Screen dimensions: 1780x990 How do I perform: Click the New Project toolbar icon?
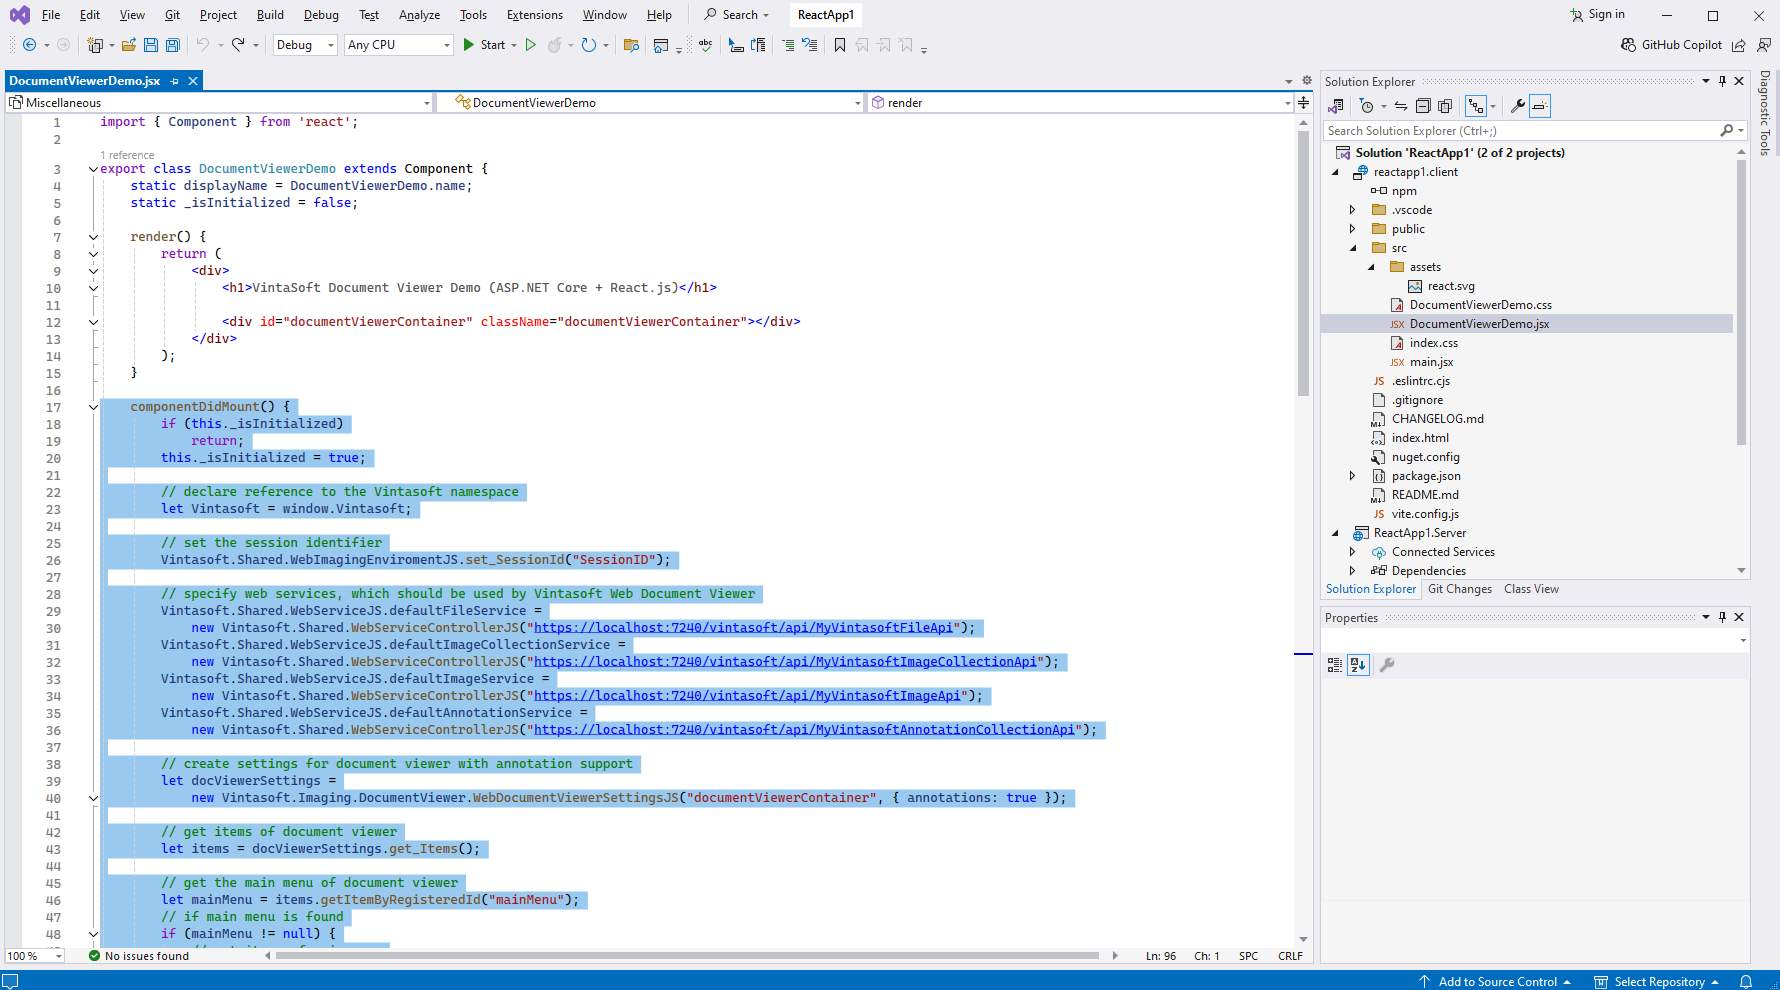(x=95, y=45)
